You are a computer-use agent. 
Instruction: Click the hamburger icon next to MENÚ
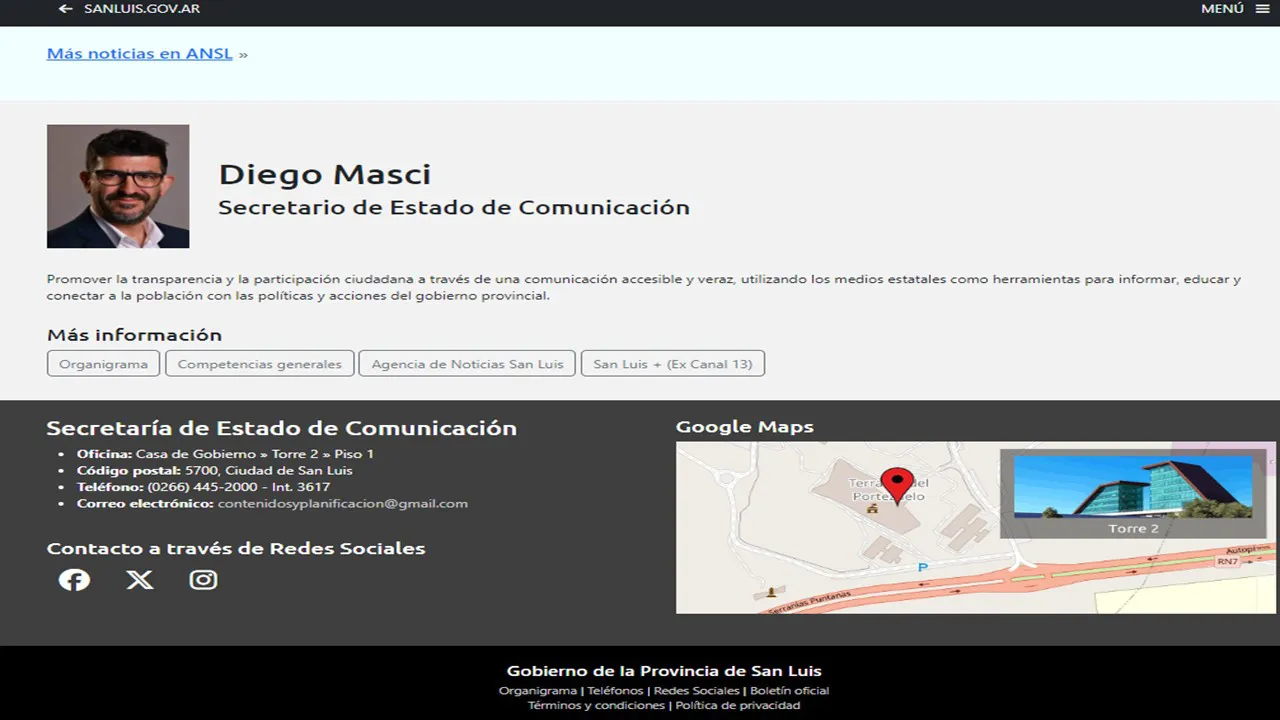(1261, 8)
